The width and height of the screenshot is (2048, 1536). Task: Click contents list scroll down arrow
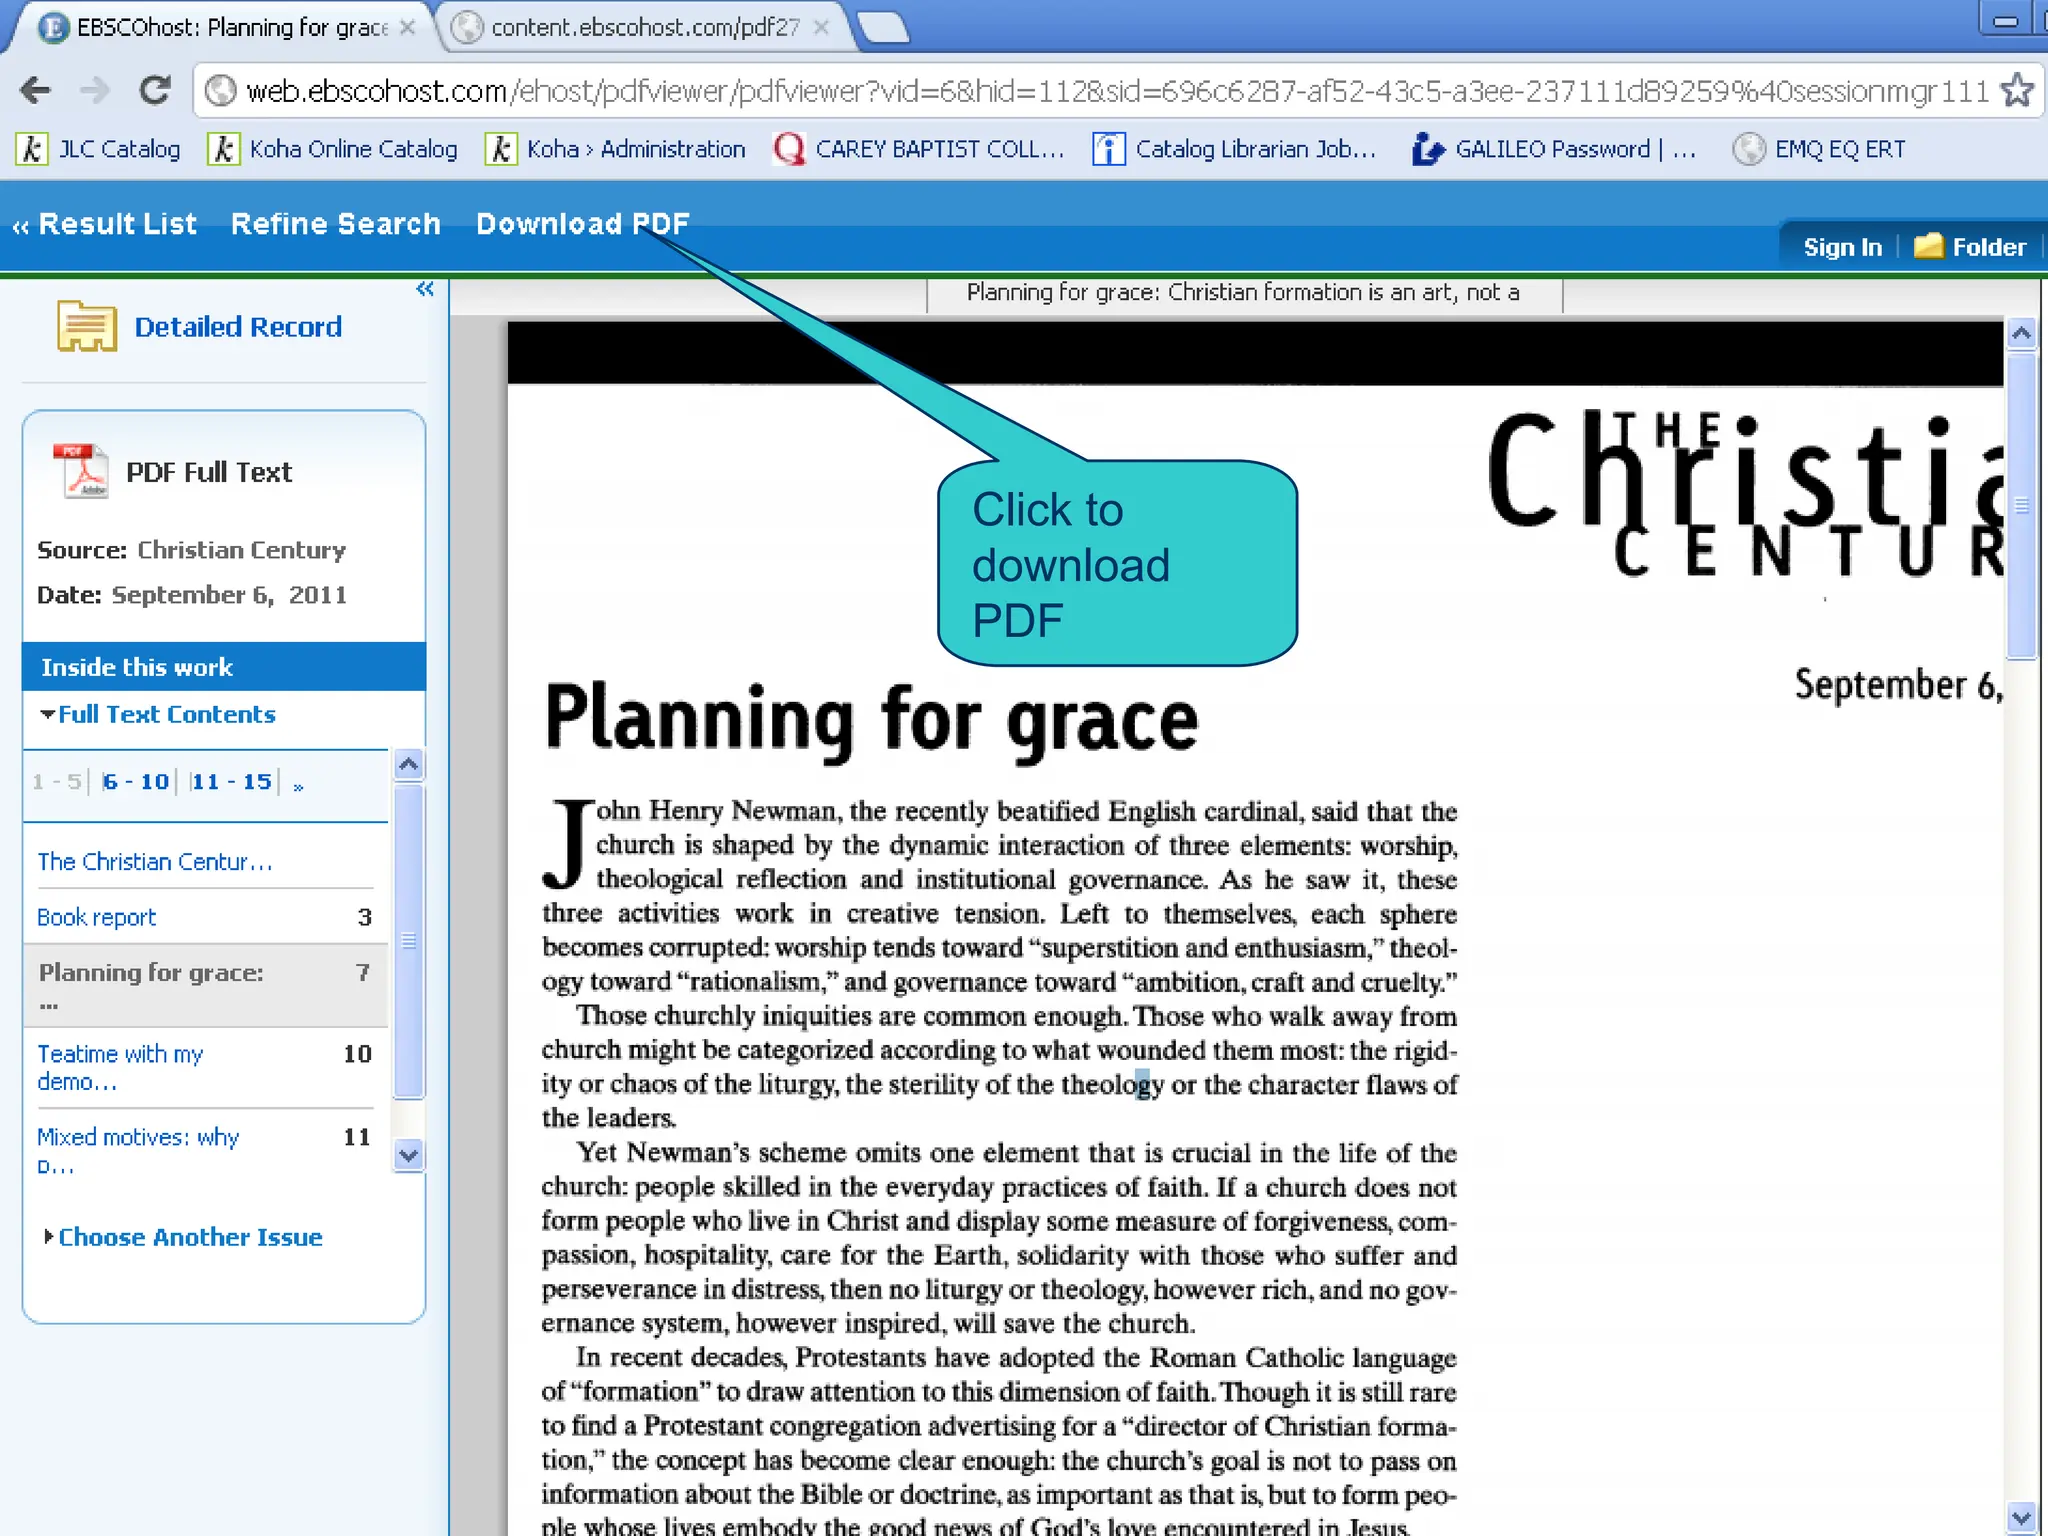[408, 1155]
